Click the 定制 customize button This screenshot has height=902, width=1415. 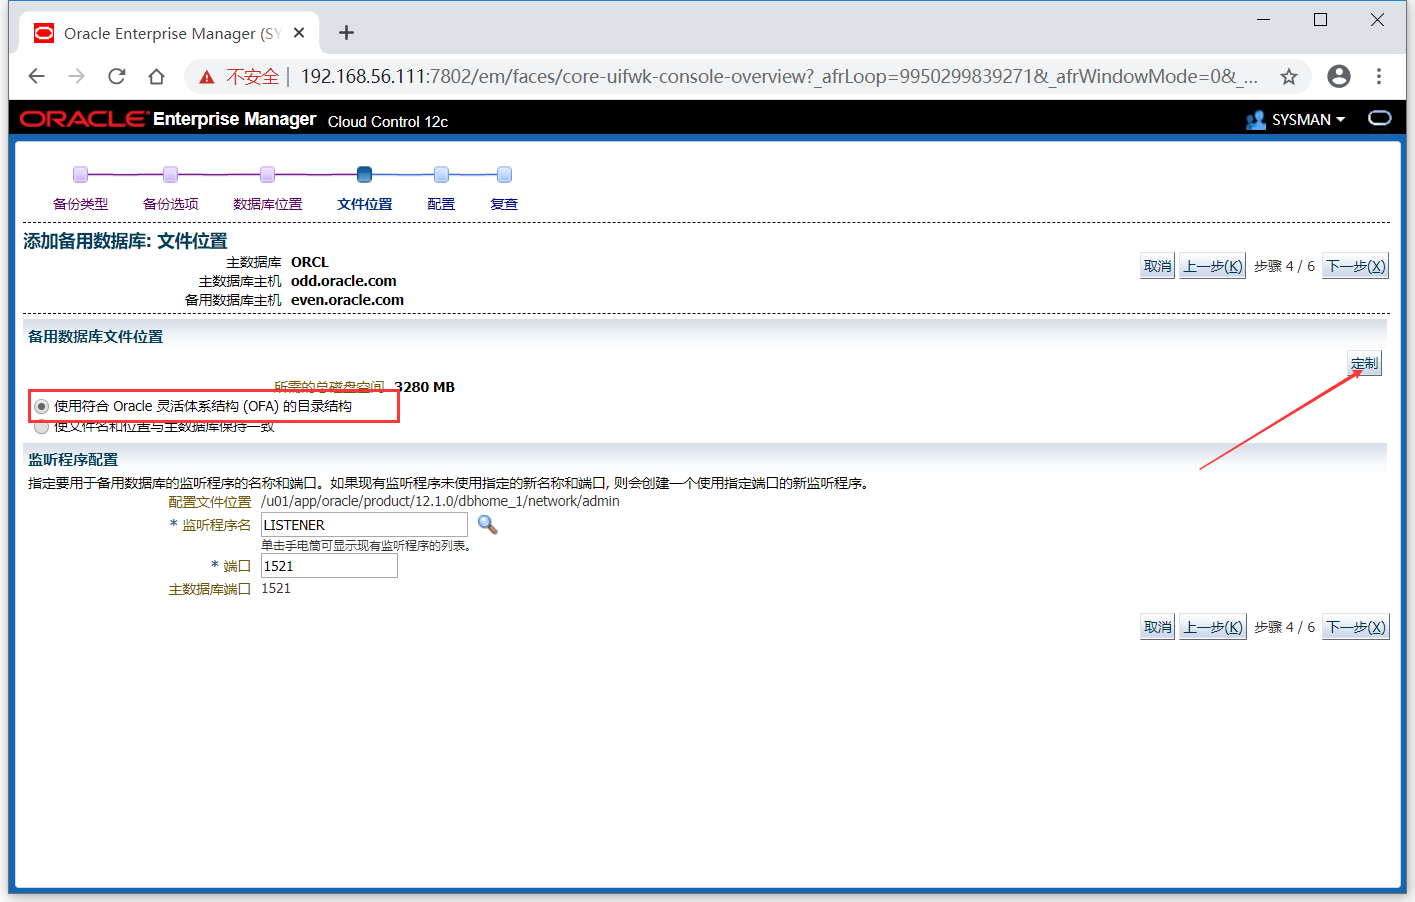click(1364, 363)
